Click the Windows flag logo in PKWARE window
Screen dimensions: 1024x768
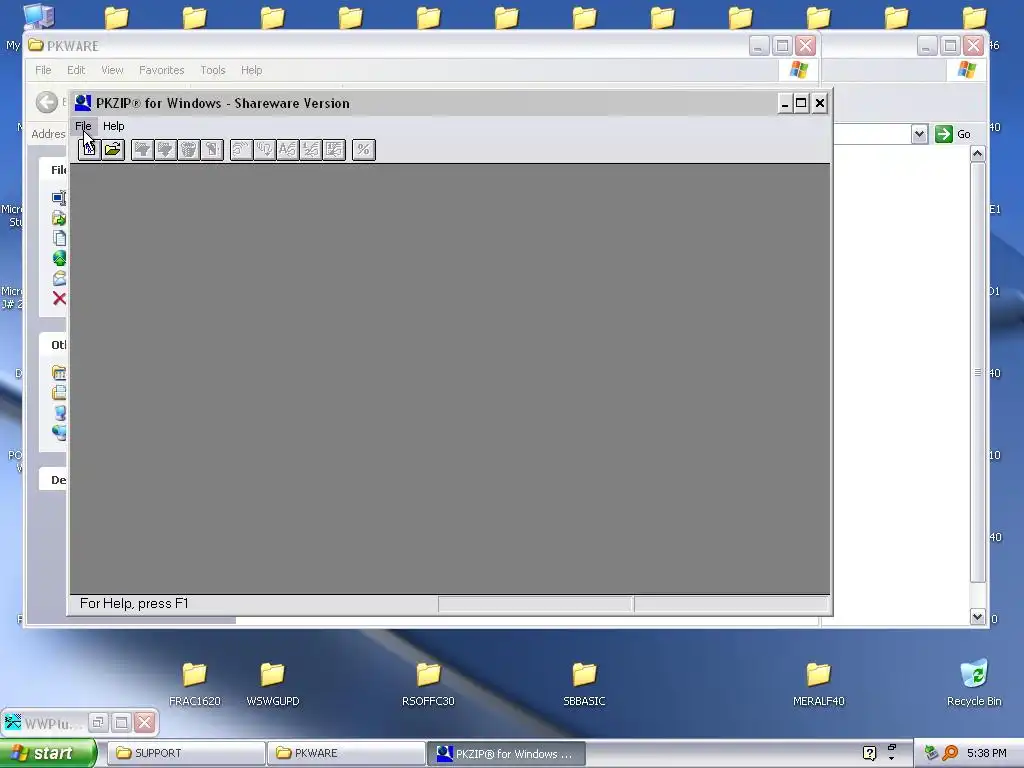pos(799,70)
